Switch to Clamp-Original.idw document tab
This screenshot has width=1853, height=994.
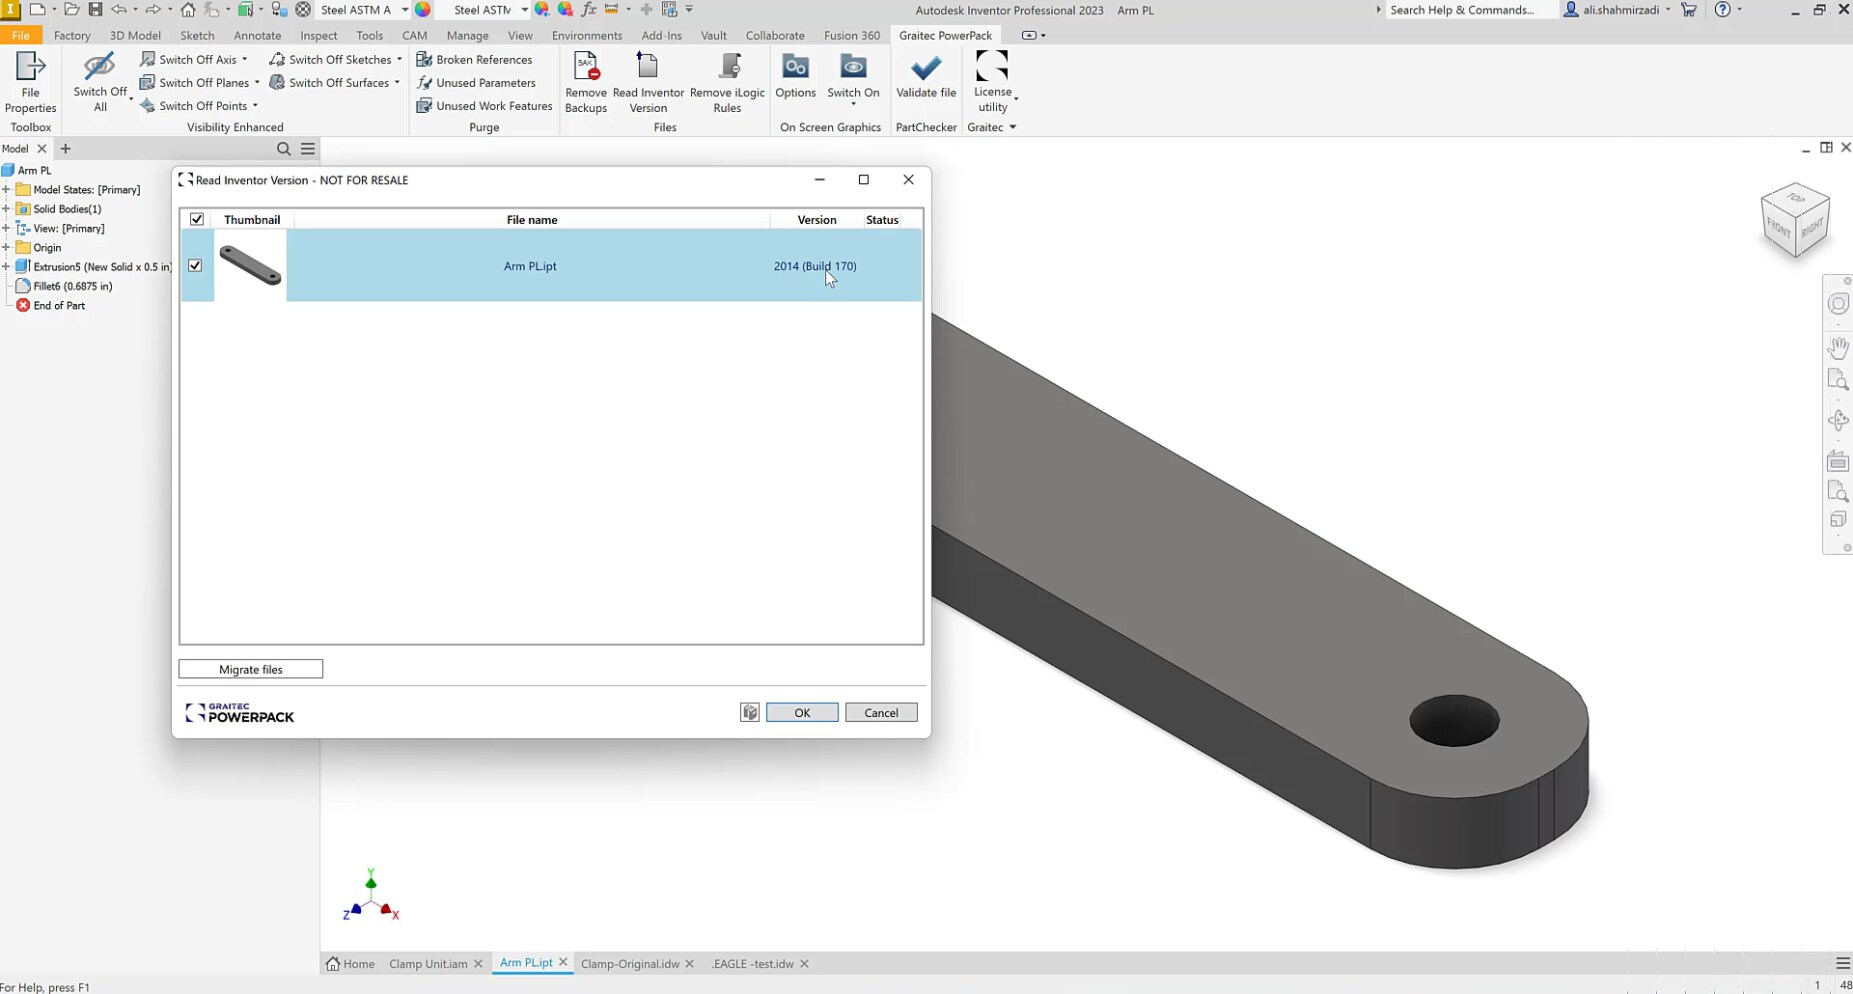tap(630, 963)
